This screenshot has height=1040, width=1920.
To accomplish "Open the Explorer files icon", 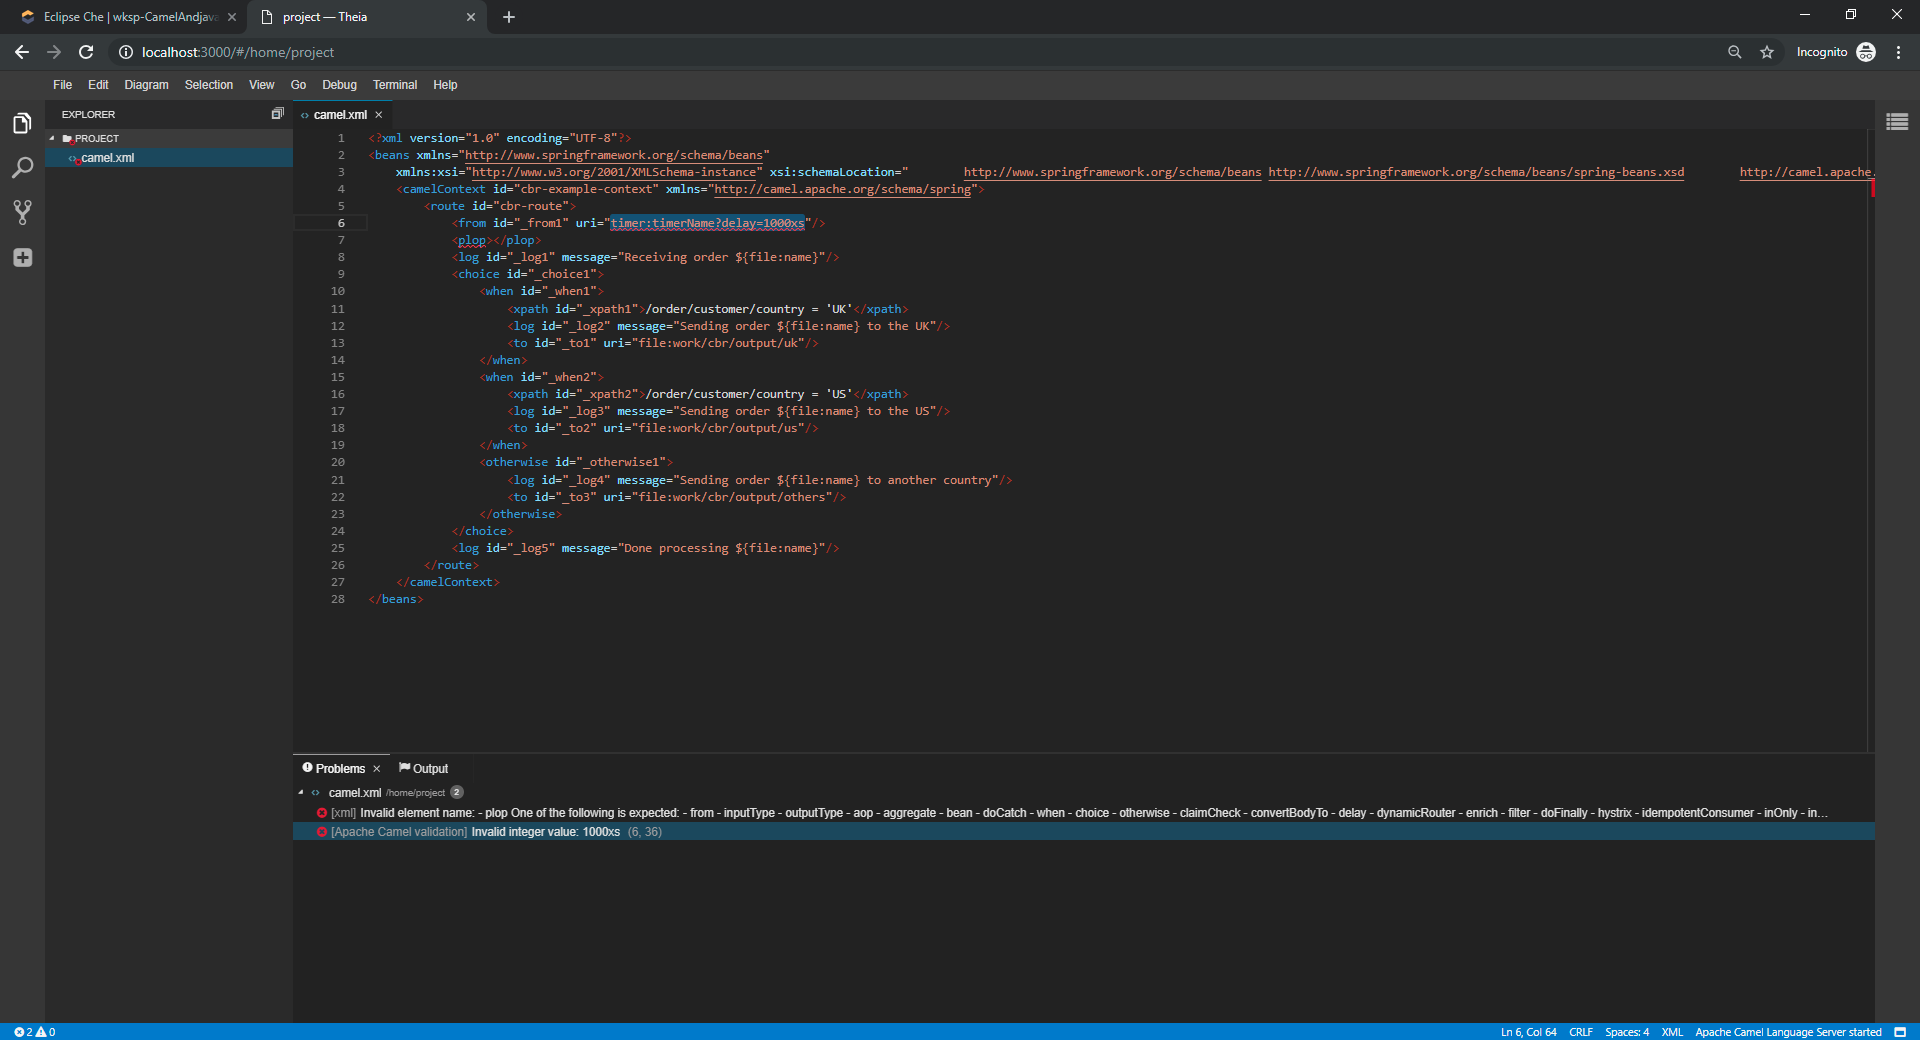I will click(x=21, y=122).
